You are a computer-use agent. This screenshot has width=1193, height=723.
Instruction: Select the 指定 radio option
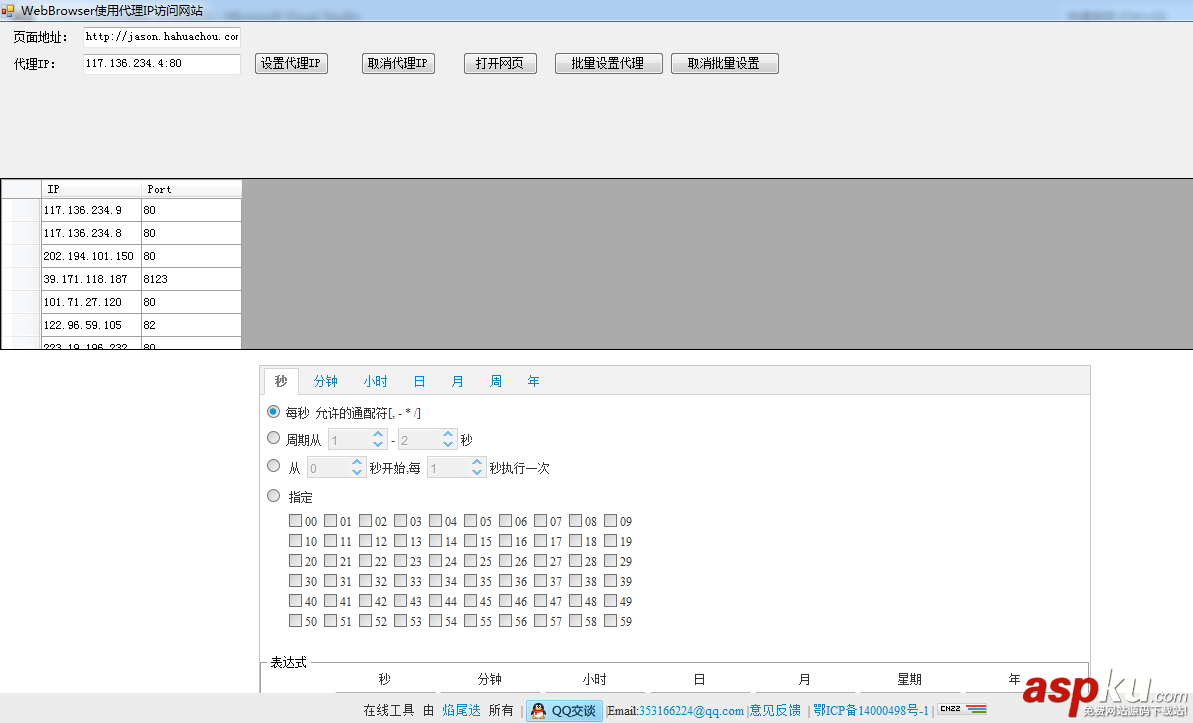pos(273,495)
